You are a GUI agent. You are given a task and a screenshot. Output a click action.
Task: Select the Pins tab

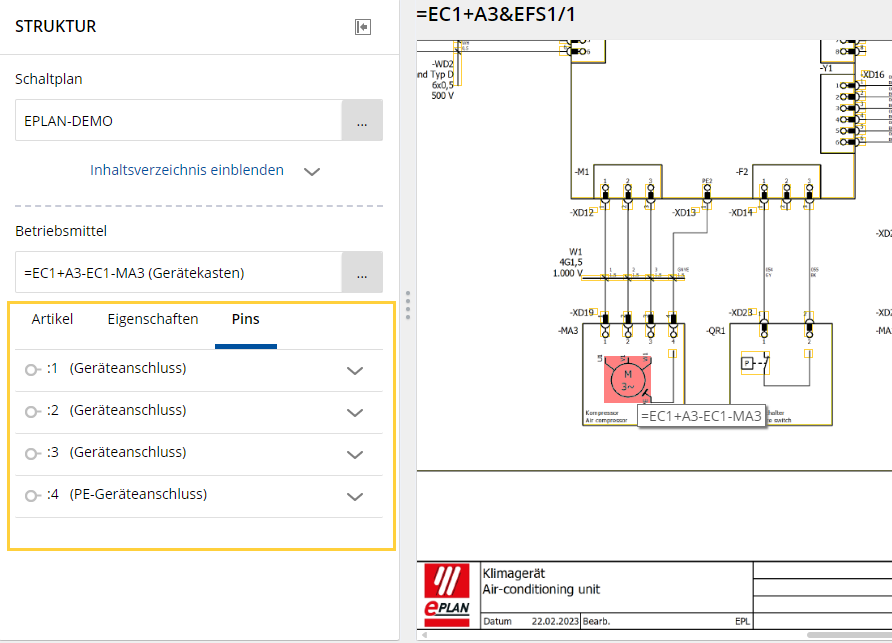(246, 319)
